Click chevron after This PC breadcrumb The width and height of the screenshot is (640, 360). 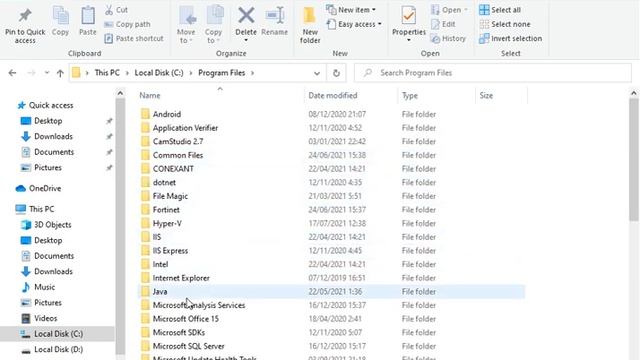pos(127,73)
